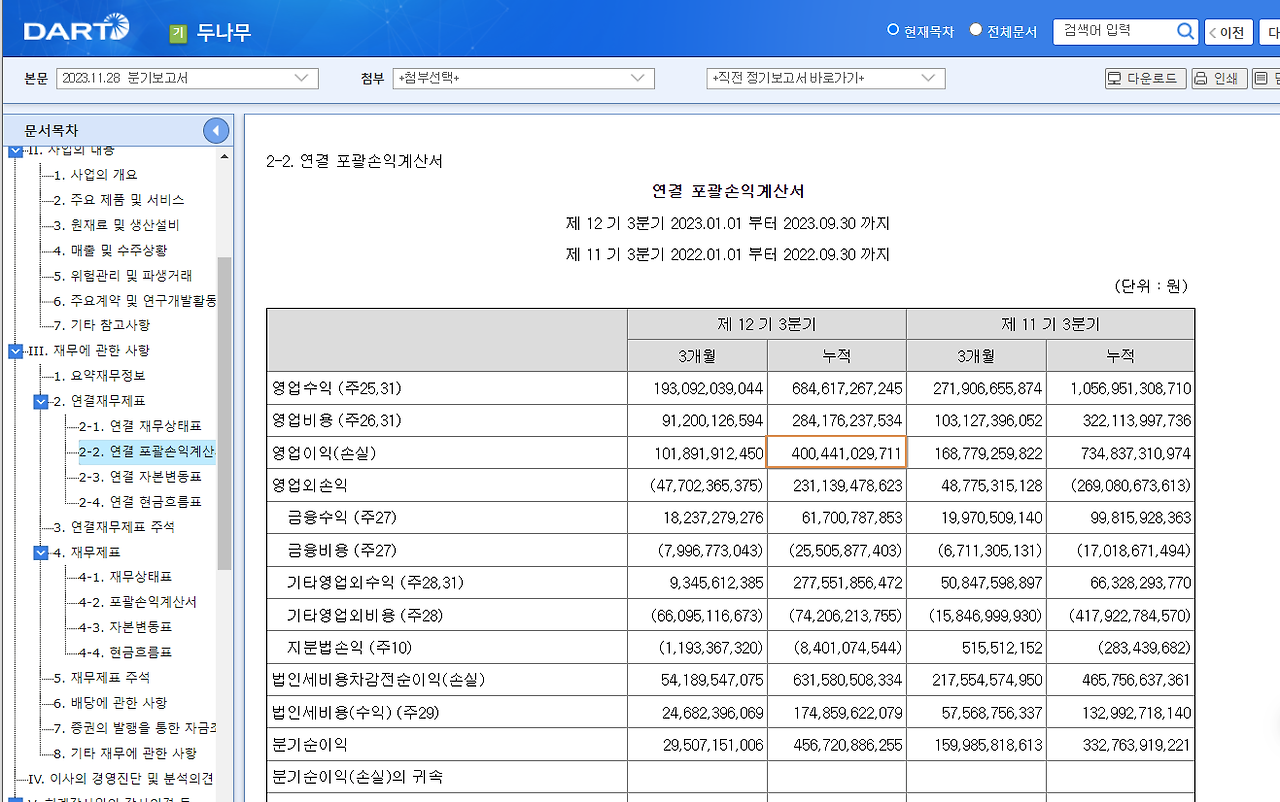Click the value 734,837,310,974

(1136, 453)
